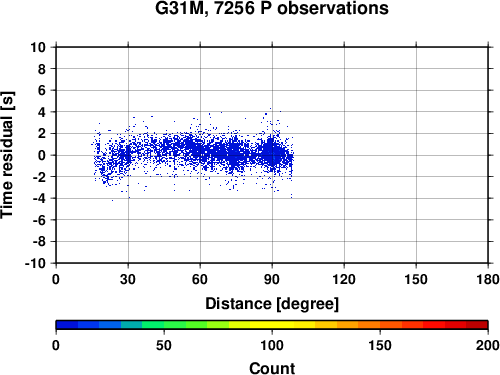
Task: Click the 180 tick label on distance axis
Action: [x=488, y=279]
